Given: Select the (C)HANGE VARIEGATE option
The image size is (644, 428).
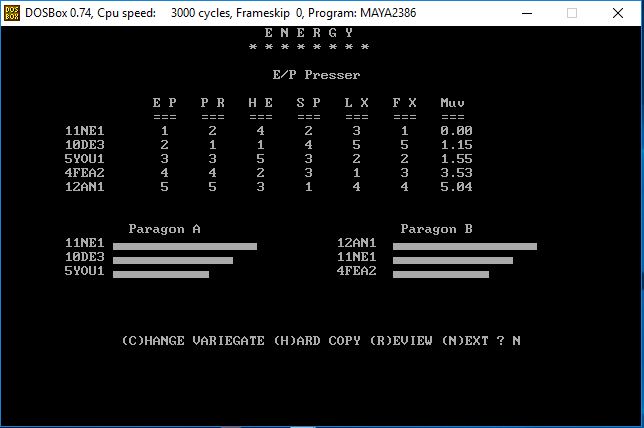Looking at the screenshot, I should [193, 341].
